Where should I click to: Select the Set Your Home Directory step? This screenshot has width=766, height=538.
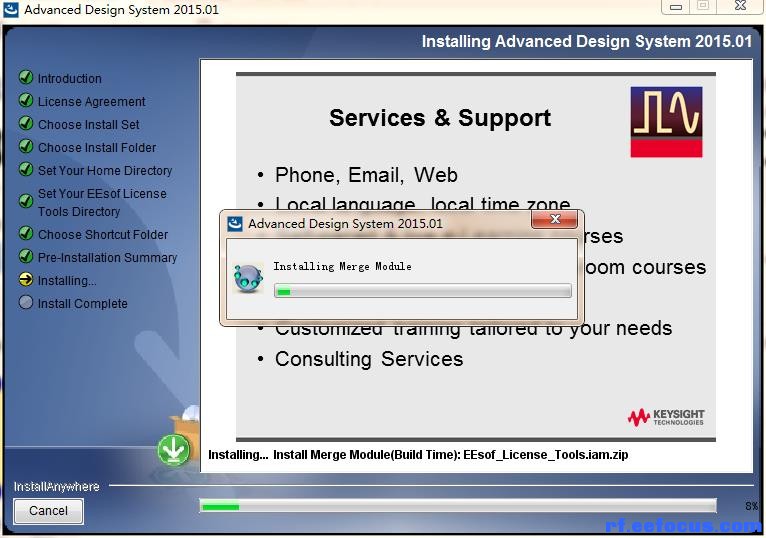pos(105,171)
